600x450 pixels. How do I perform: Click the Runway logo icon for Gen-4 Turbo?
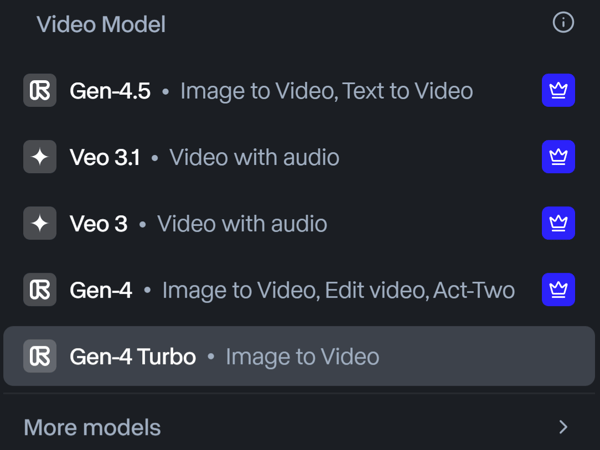coord(40,356)
